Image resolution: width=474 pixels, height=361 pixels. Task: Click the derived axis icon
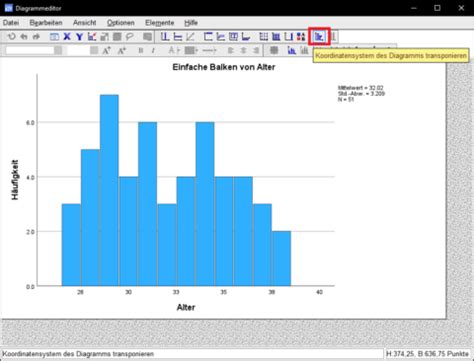[289, 37]
